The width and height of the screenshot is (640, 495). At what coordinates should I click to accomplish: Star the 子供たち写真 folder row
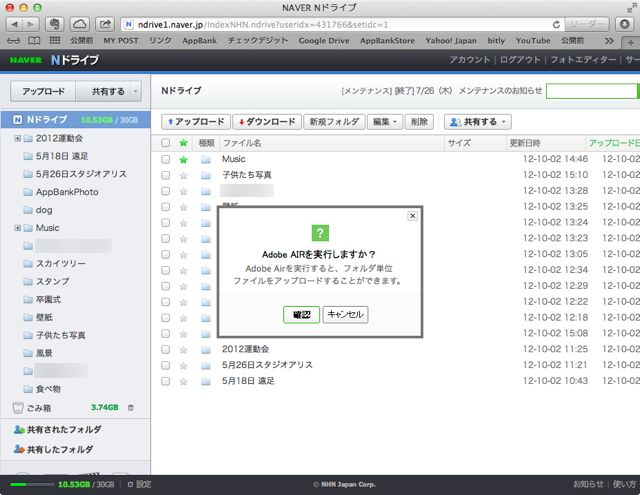(x=183, y=175)
